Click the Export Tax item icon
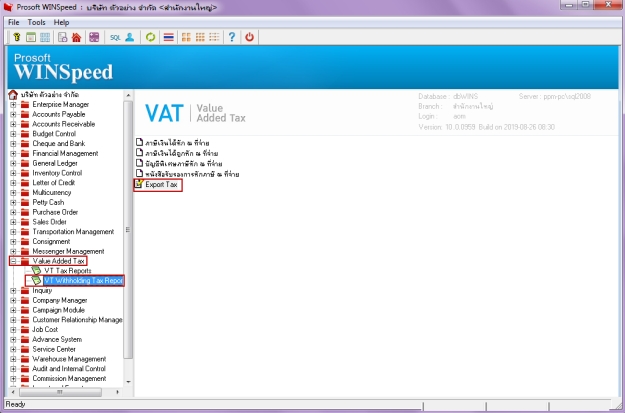The width and height of the screenshot is (625, 413). (x=139, y=184)
